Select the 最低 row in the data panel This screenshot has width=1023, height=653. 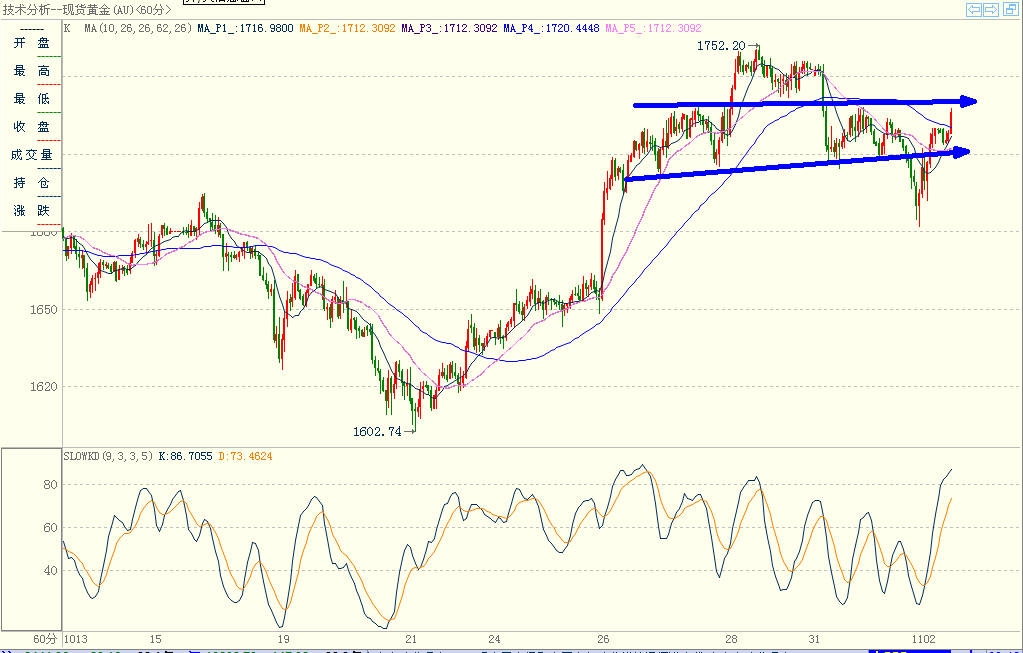[x=31, y=99]
